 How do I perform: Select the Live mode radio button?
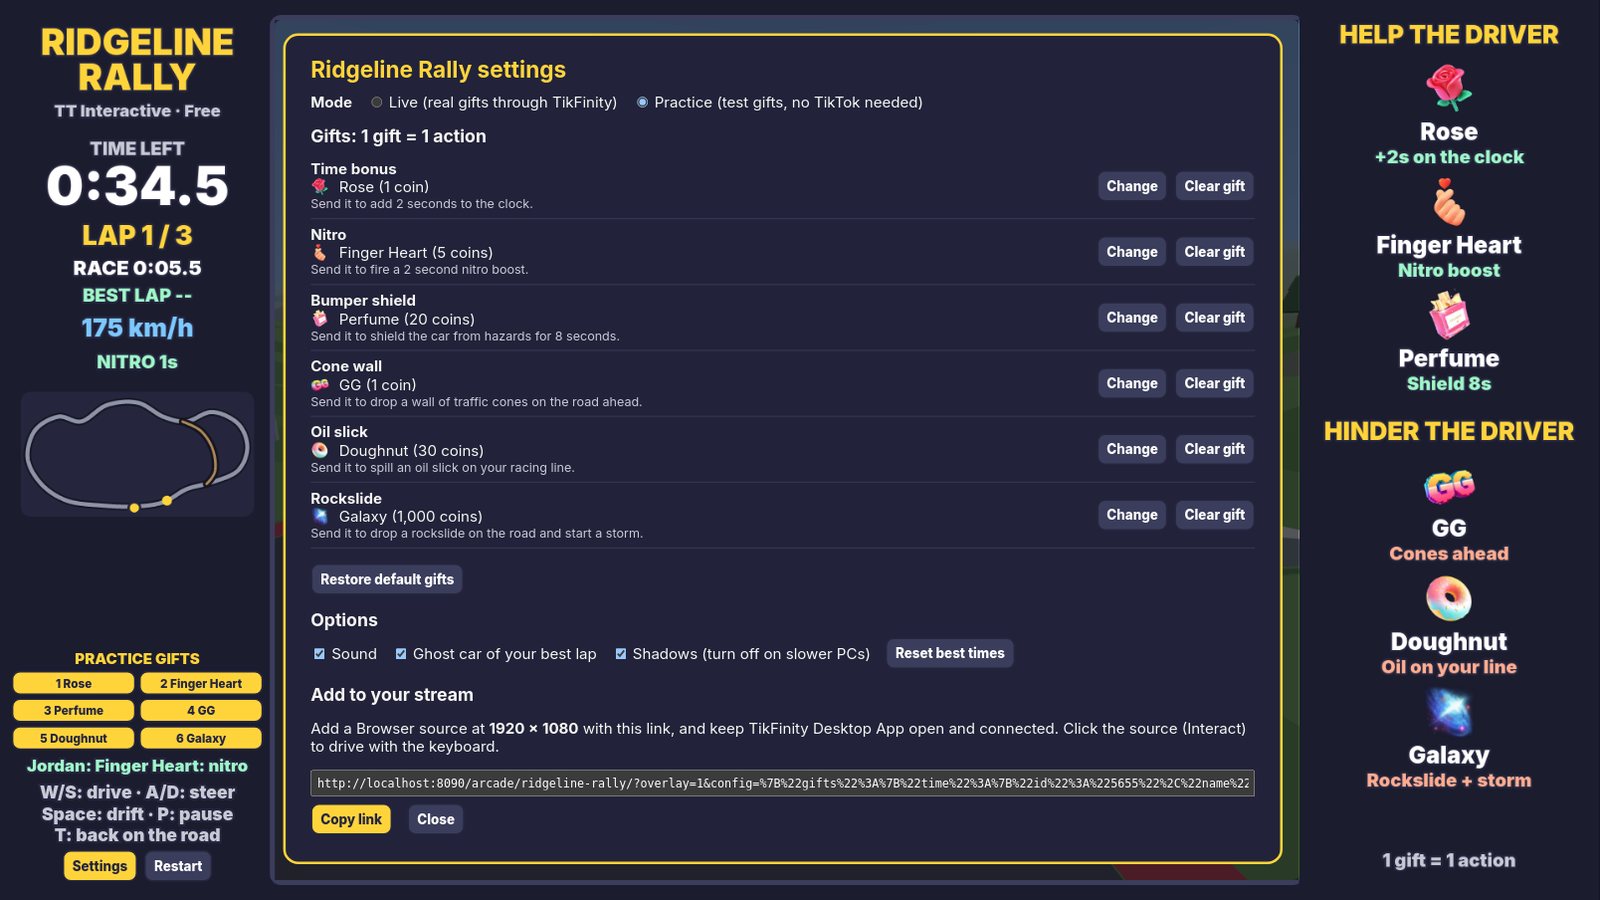[377, 102]
